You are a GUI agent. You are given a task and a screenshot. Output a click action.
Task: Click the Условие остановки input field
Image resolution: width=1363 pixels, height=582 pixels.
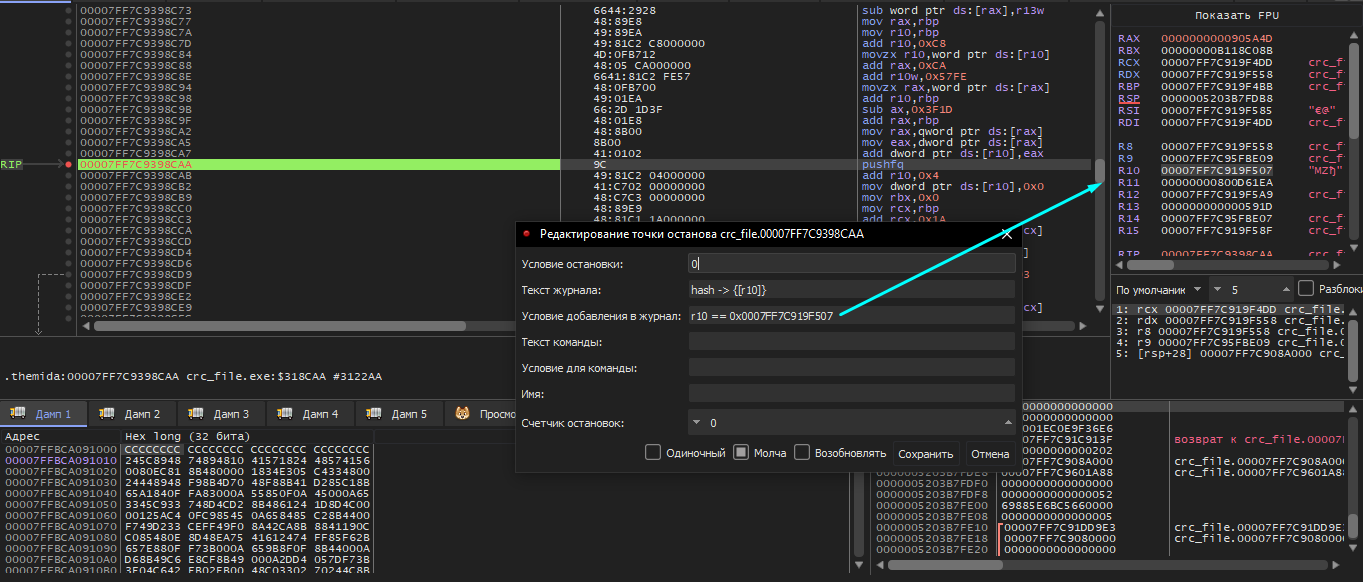click(x=852, y=264)
